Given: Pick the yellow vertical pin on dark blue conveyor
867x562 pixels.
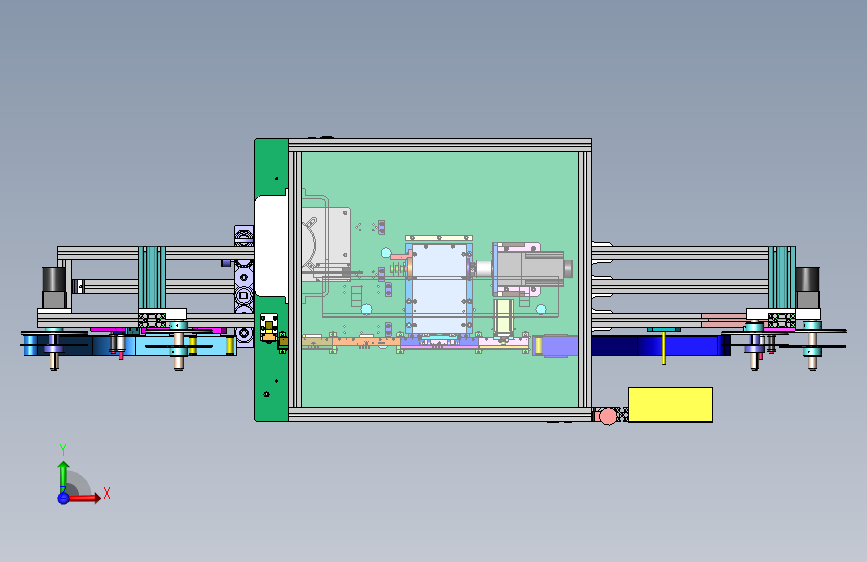Looking at the screenshot, I should pyautogui.click(x=664, y=347).
